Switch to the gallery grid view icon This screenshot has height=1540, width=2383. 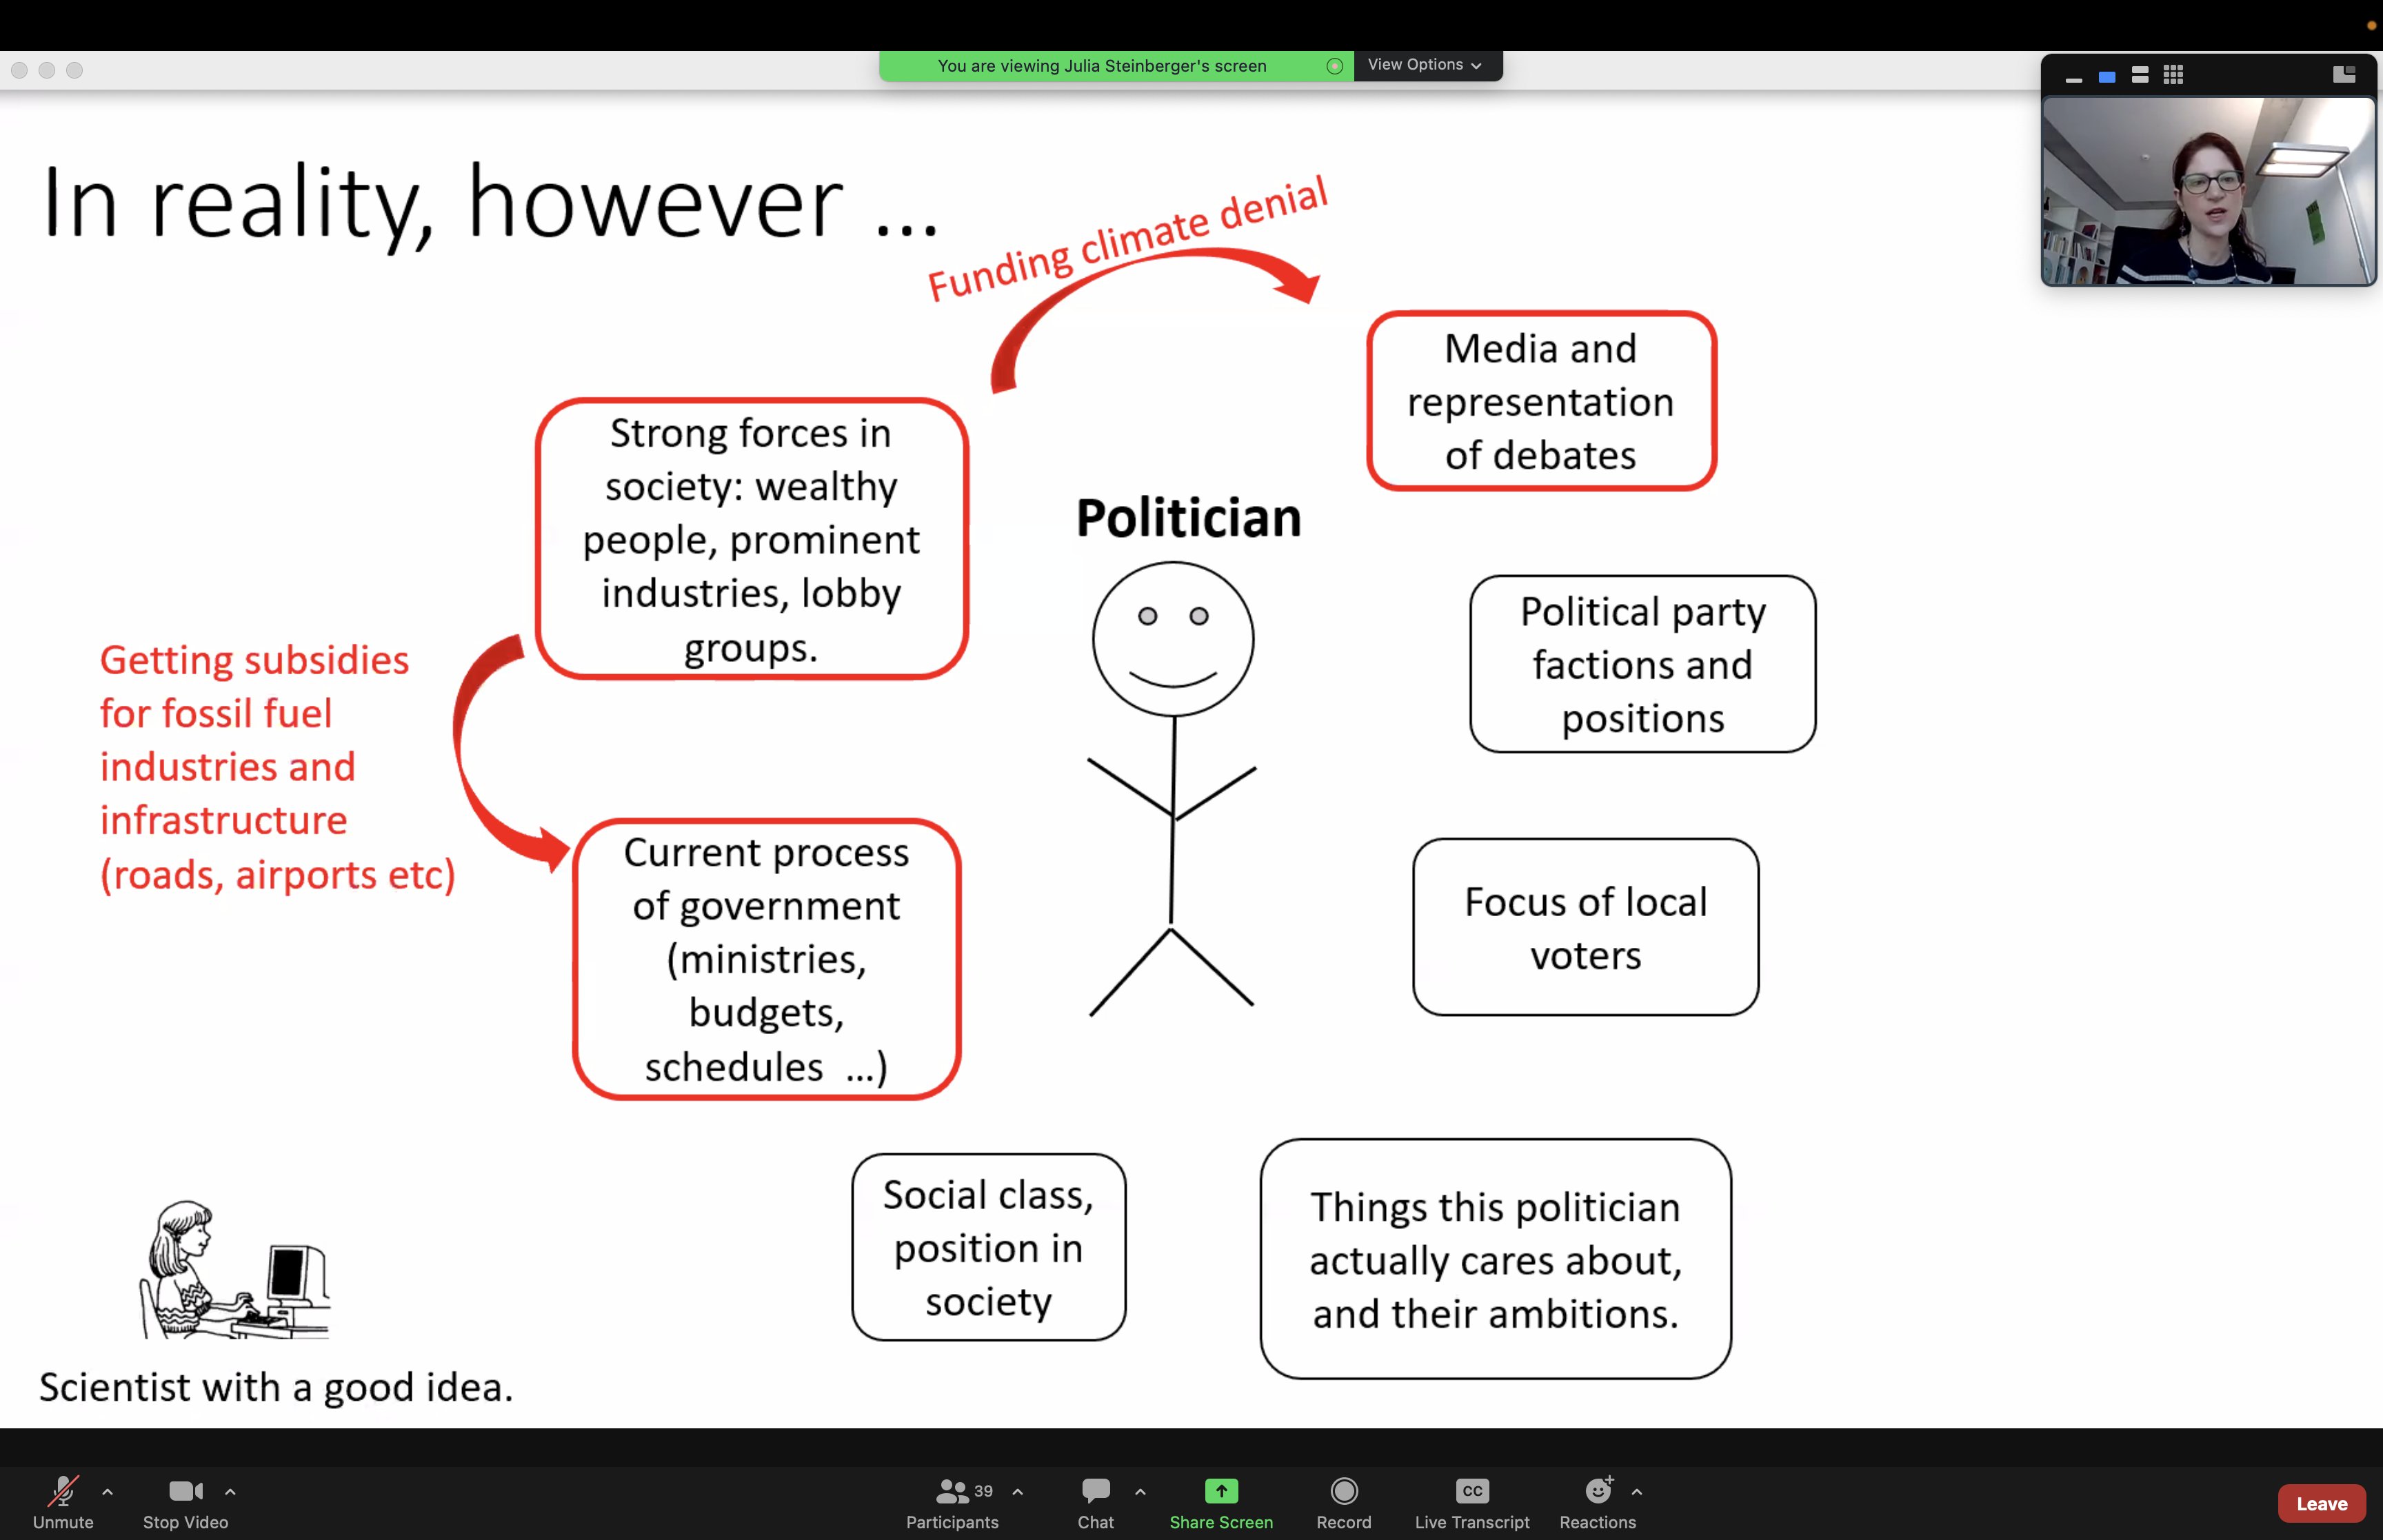click(2172, 75)
